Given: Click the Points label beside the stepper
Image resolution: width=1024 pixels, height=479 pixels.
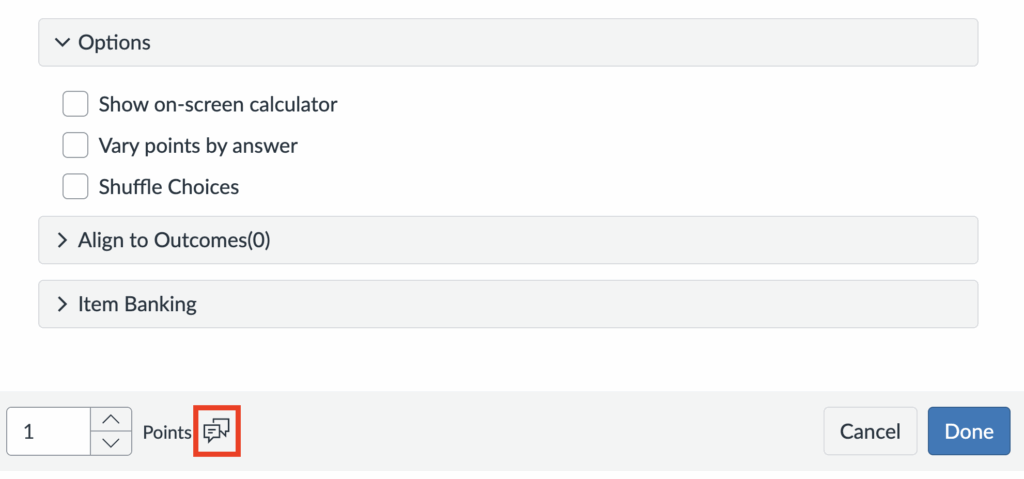Looking at the screenshot, I should [166, 432].
